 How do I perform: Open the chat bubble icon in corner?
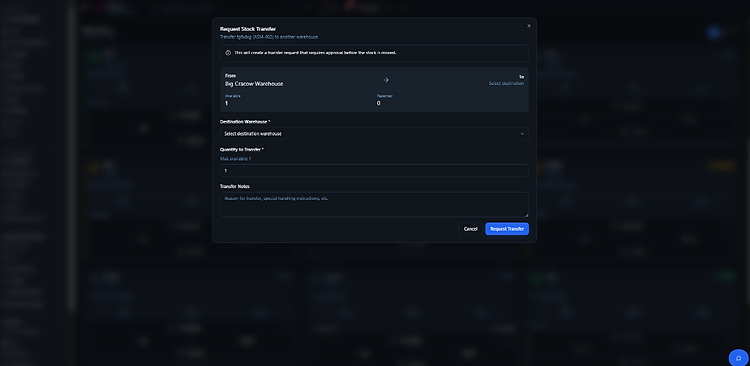click(739, 358)
